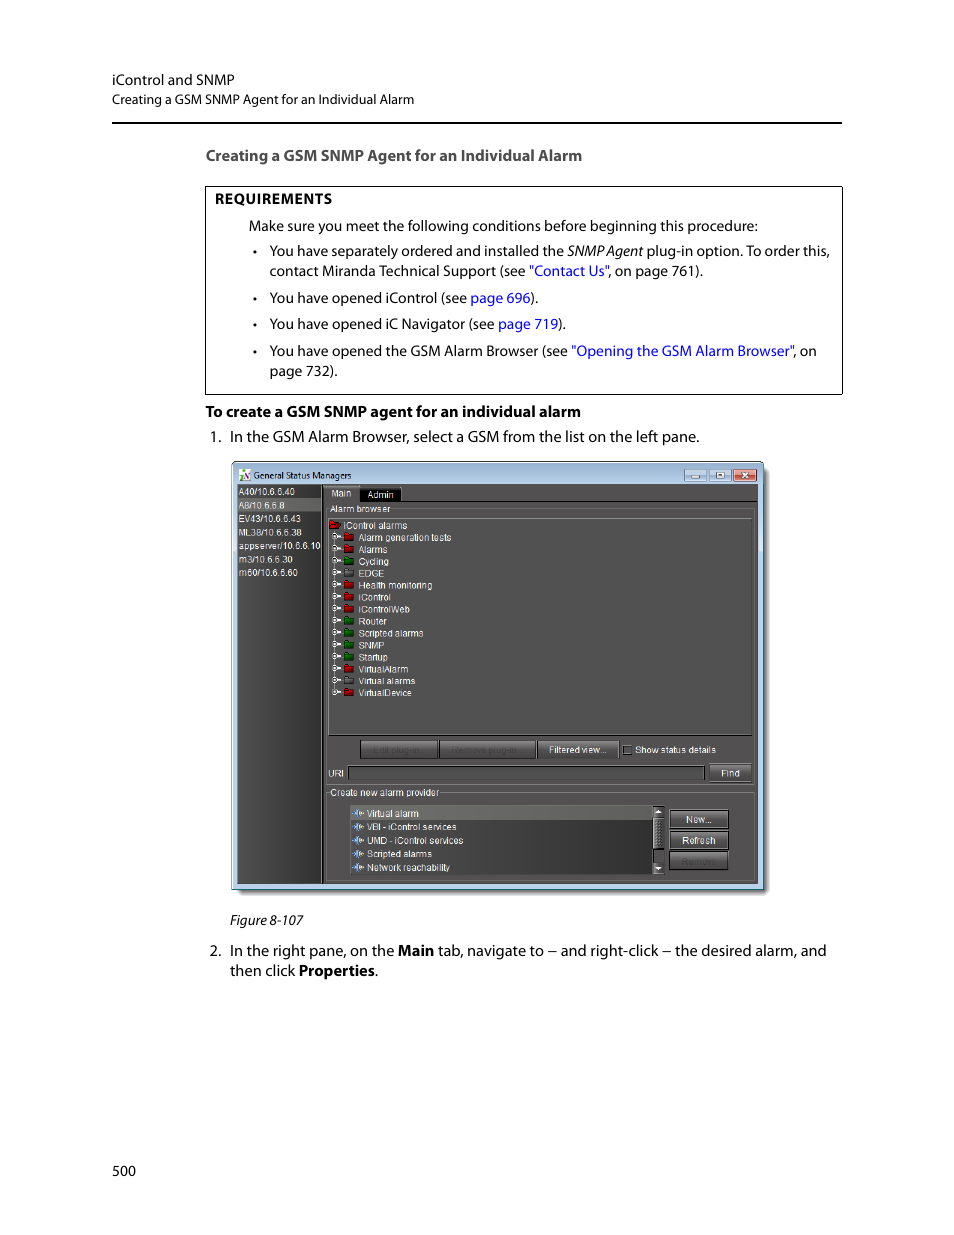The width and height of the screenshot is (954, 1235).
Task: Expand the VirtualDevice tree node
Action: [336, 693]
